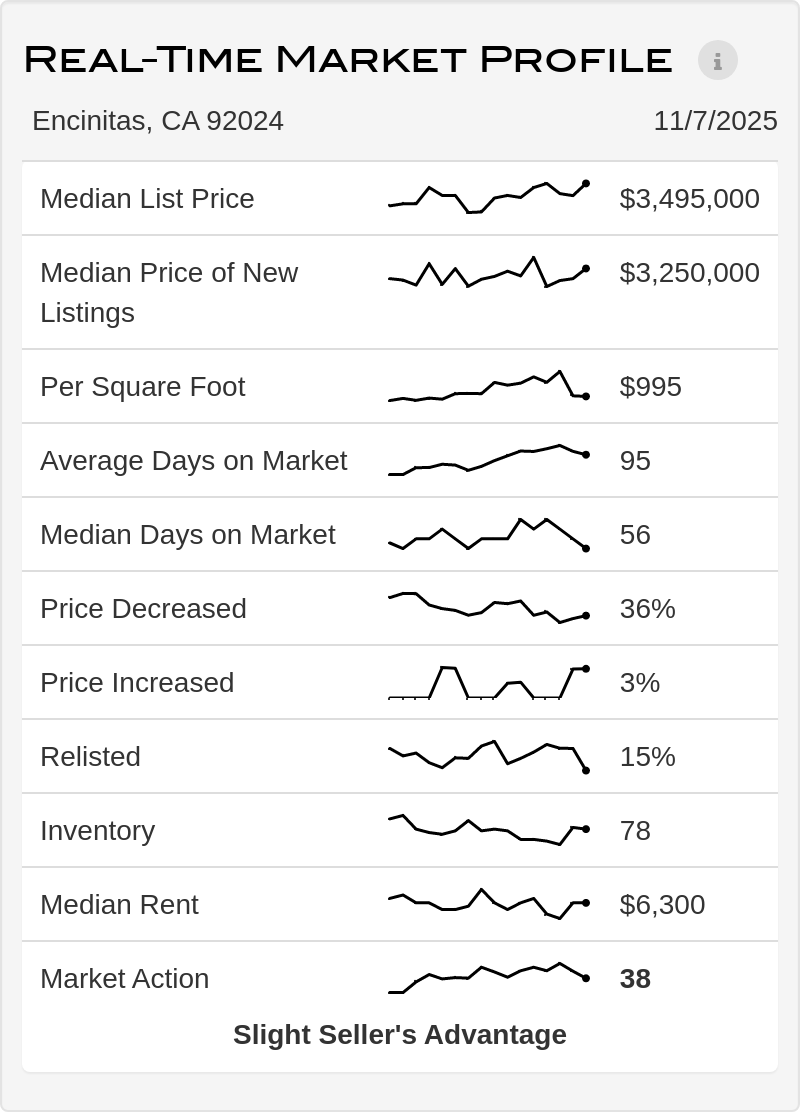Click the Relisted trend sparkline
800x1112 pixels.
488,756
